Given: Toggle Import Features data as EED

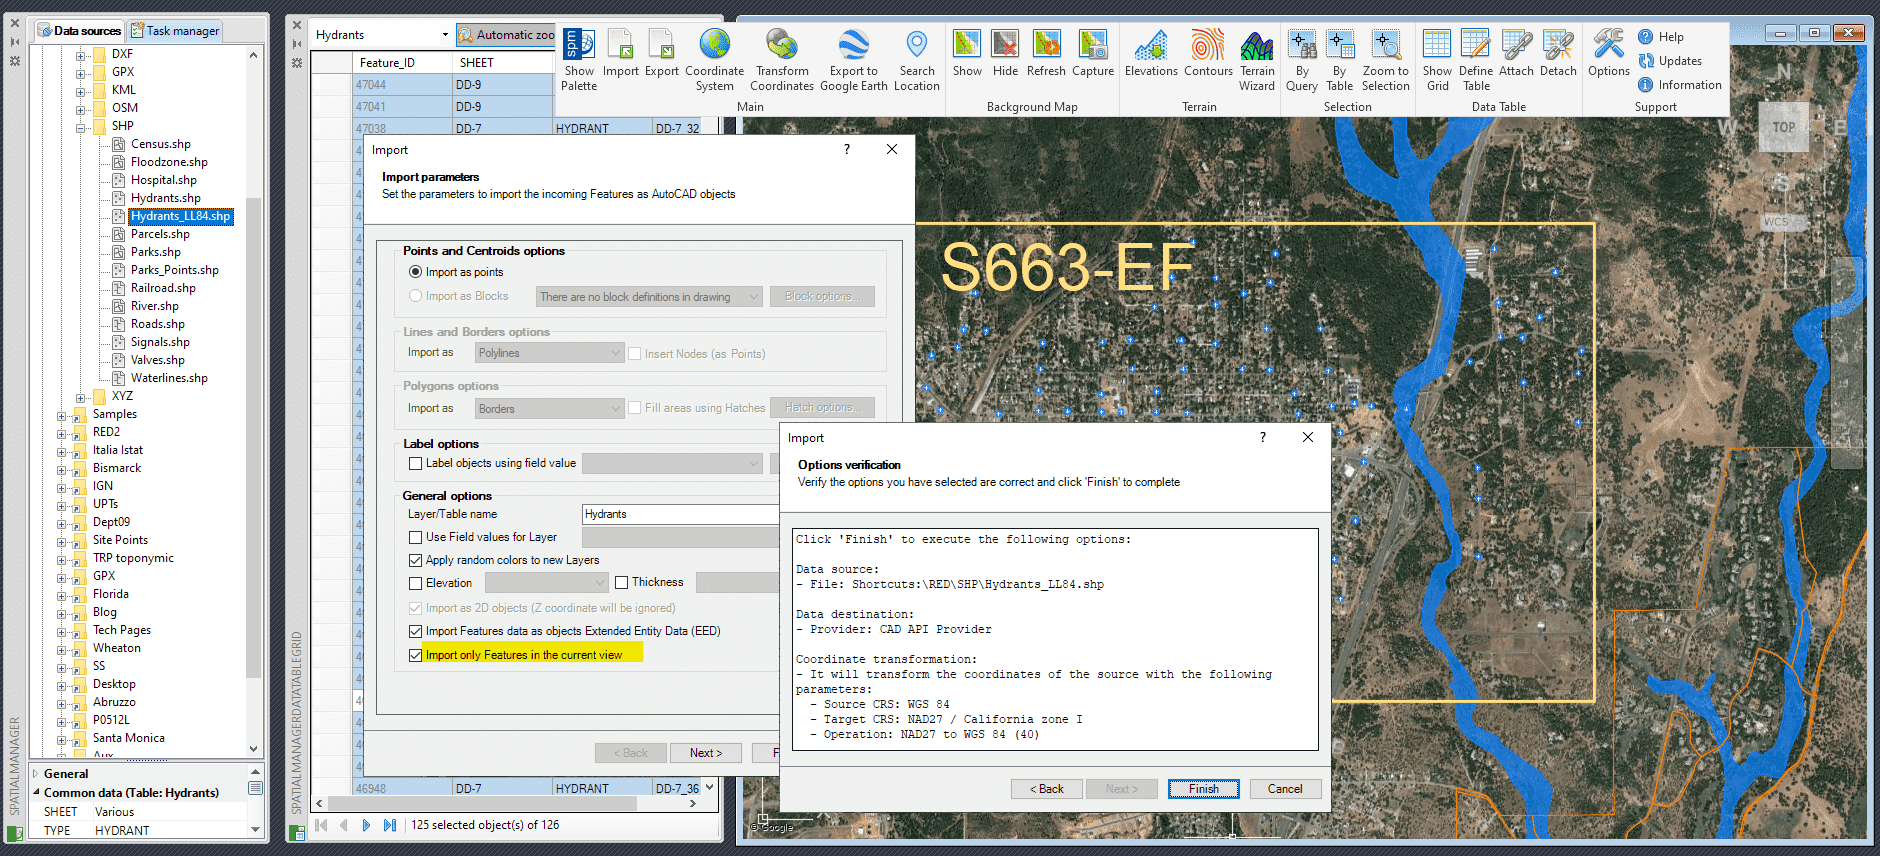Looking at the screenshot, I should click(x=416, y=631).
